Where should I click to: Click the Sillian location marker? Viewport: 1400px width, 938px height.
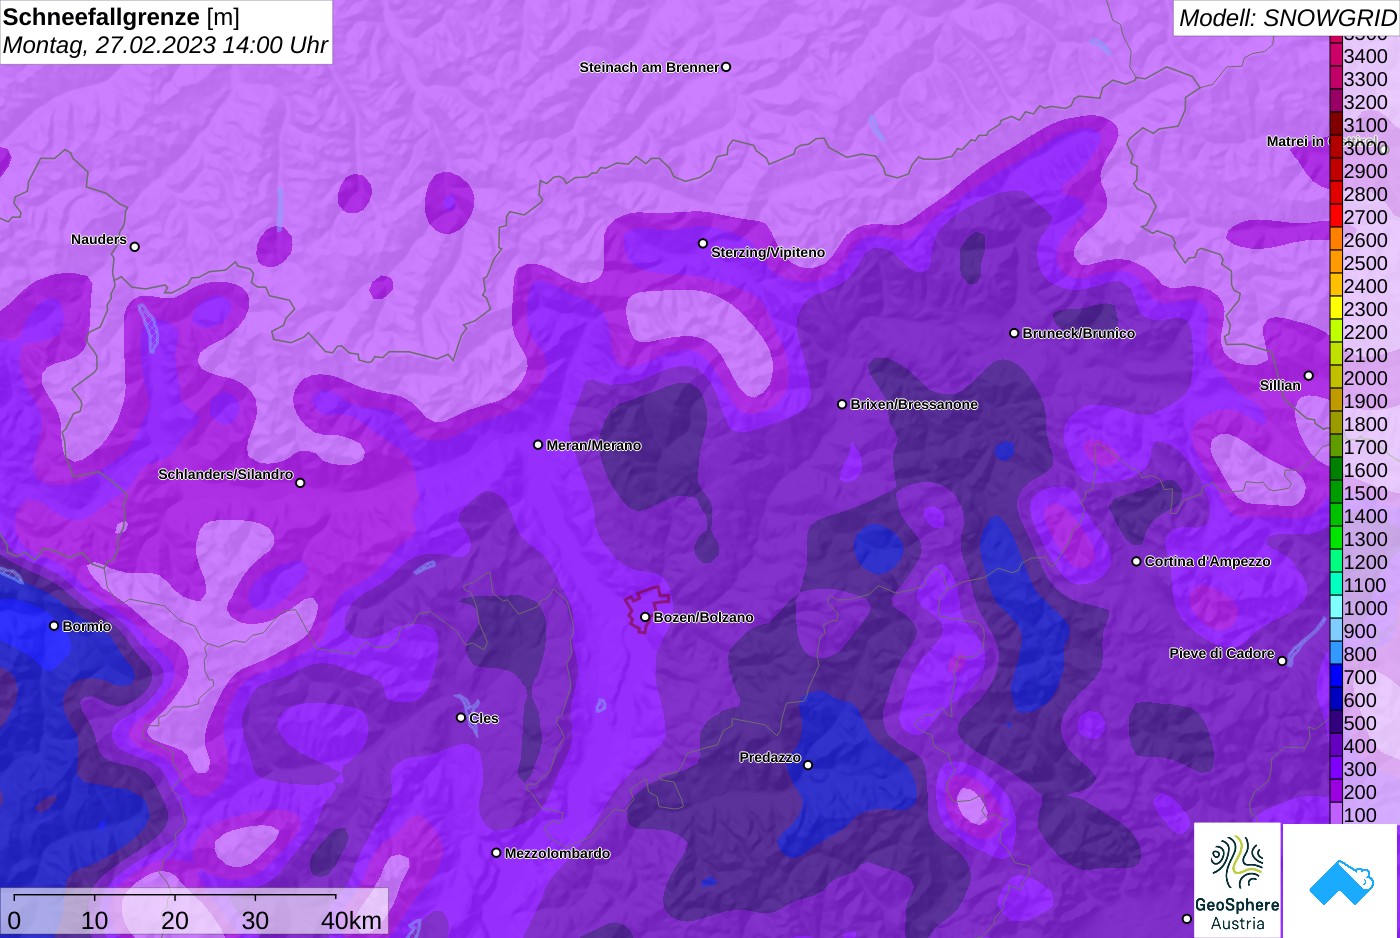pos(1308,376)
